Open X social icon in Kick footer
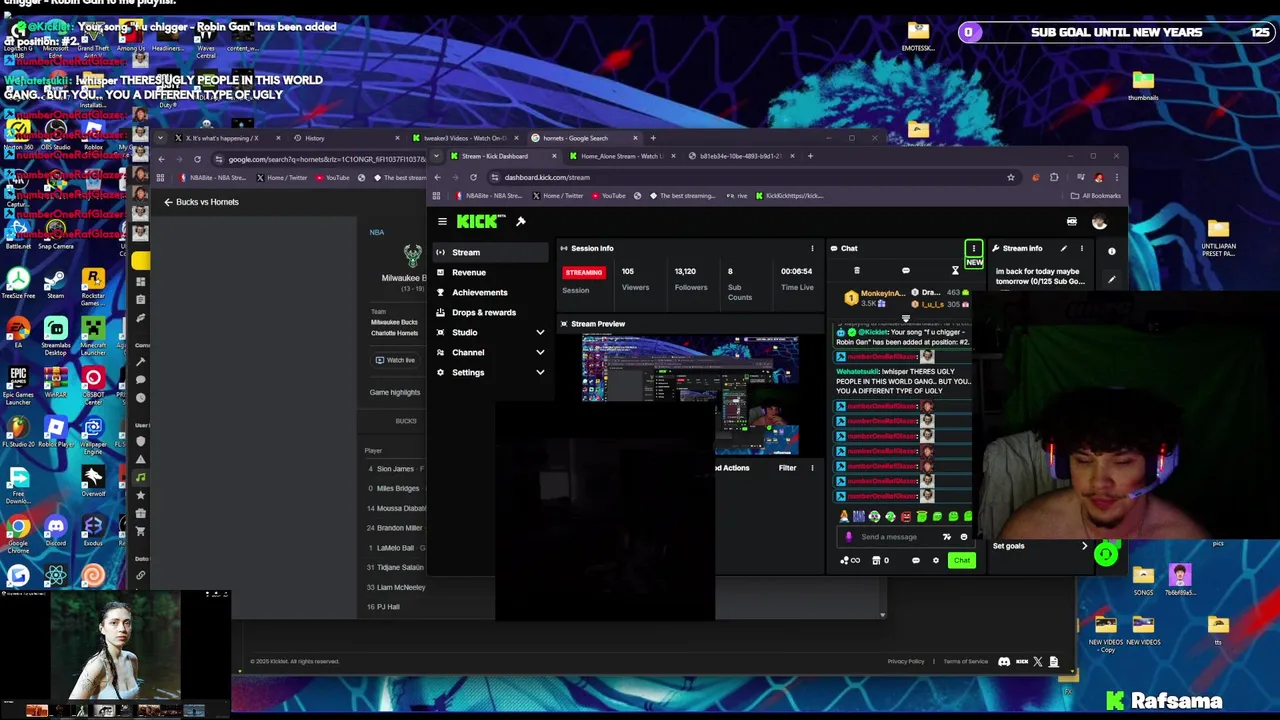Image resolution: width=1280 pixels, height=720 pixels. (x=1037, y=661)
